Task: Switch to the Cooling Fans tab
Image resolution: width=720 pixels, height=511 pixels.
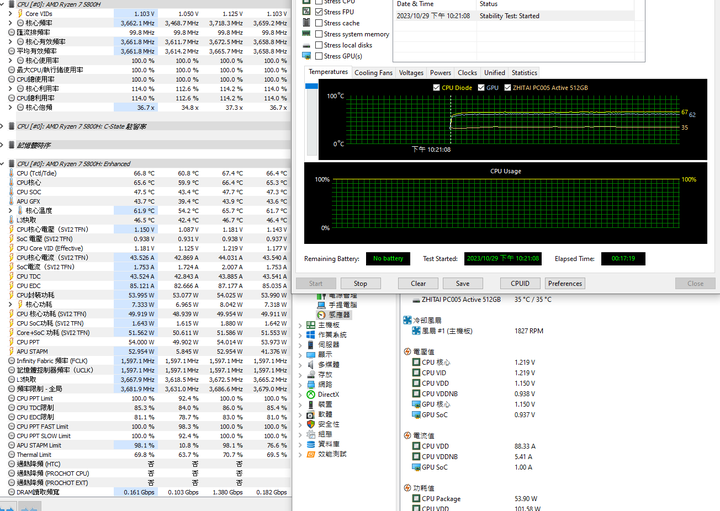Action: point(373,73)
